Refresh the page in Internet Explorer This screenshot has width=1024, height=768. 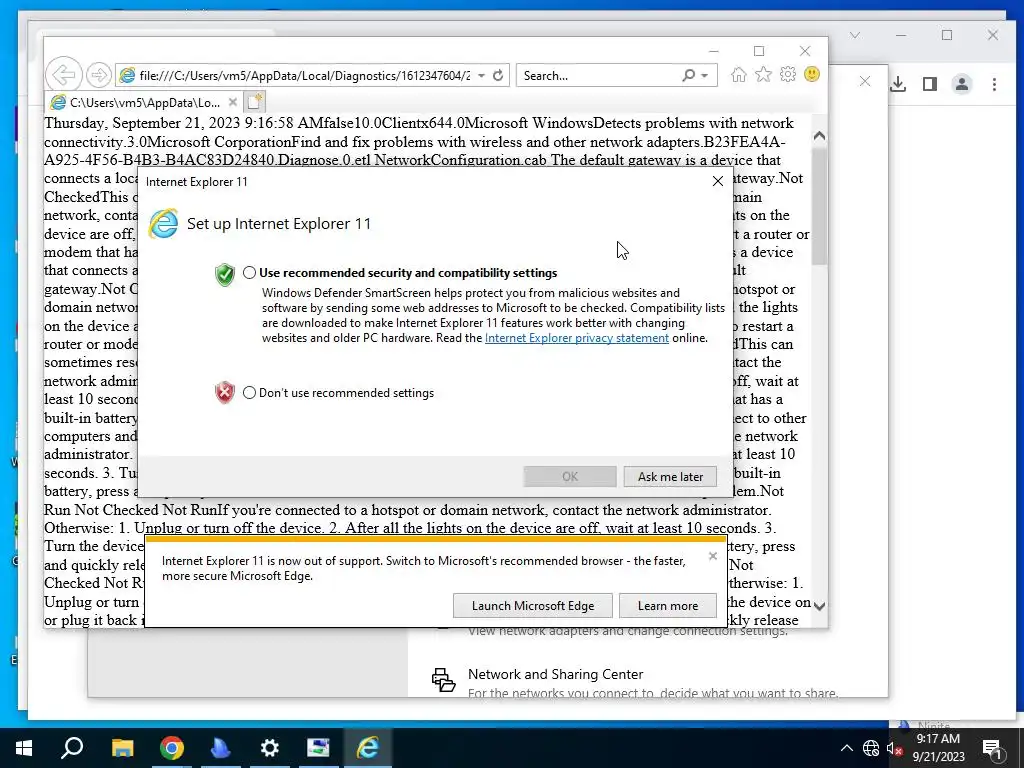point(498,76)
